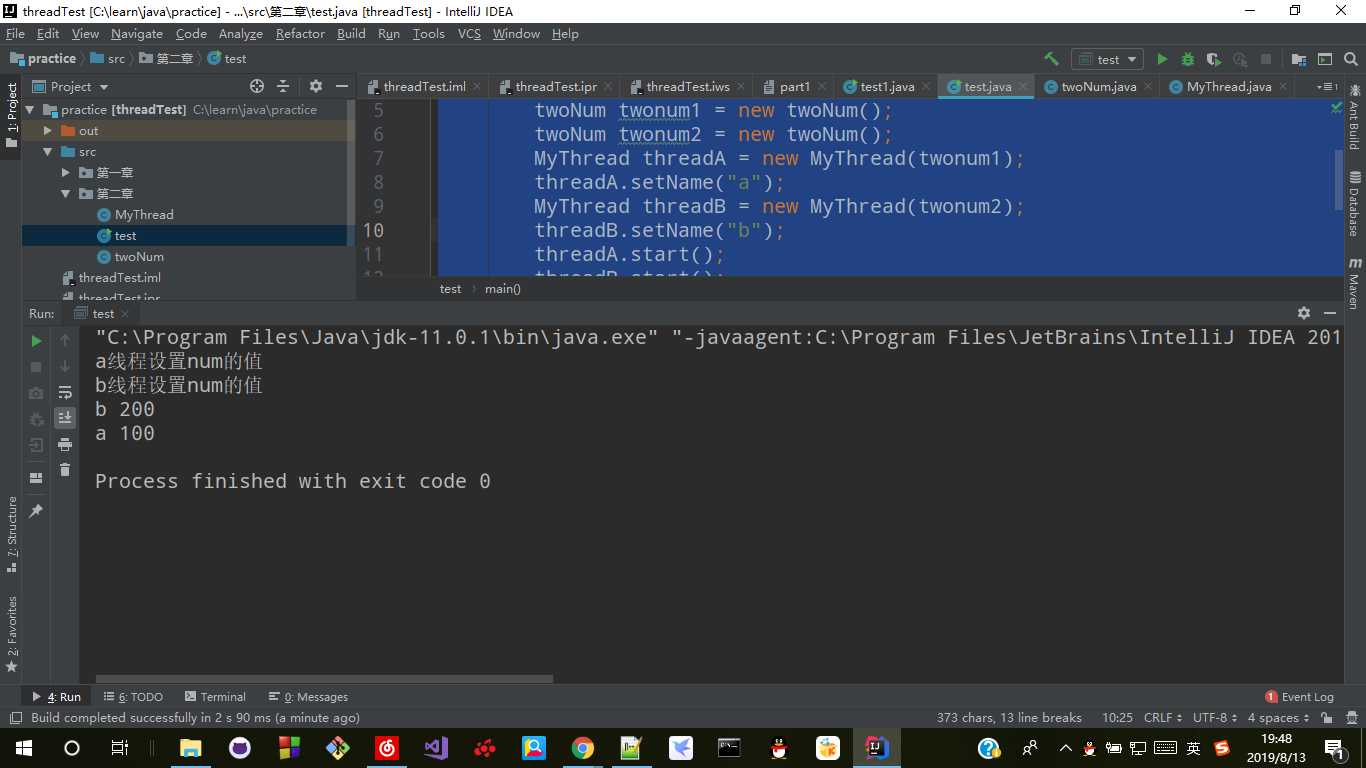Image resolution: width=1366 pixels, height=768 pixels.
Task: Collapse the 第二章 package
Action: (65, 194)
